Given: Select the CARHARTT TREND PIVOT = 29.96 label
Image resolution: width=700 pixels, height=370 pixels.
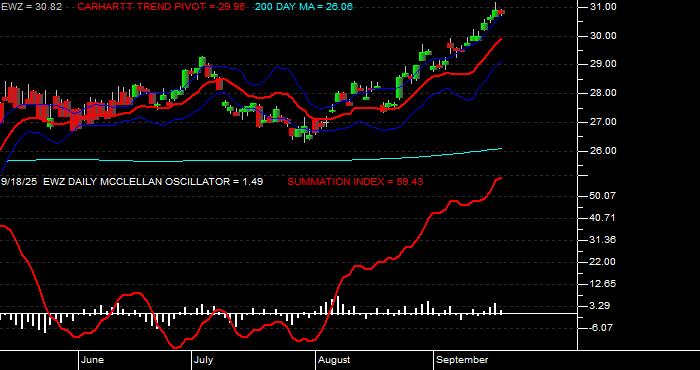Looking at the screenshot, I should (x=162, y=7).
